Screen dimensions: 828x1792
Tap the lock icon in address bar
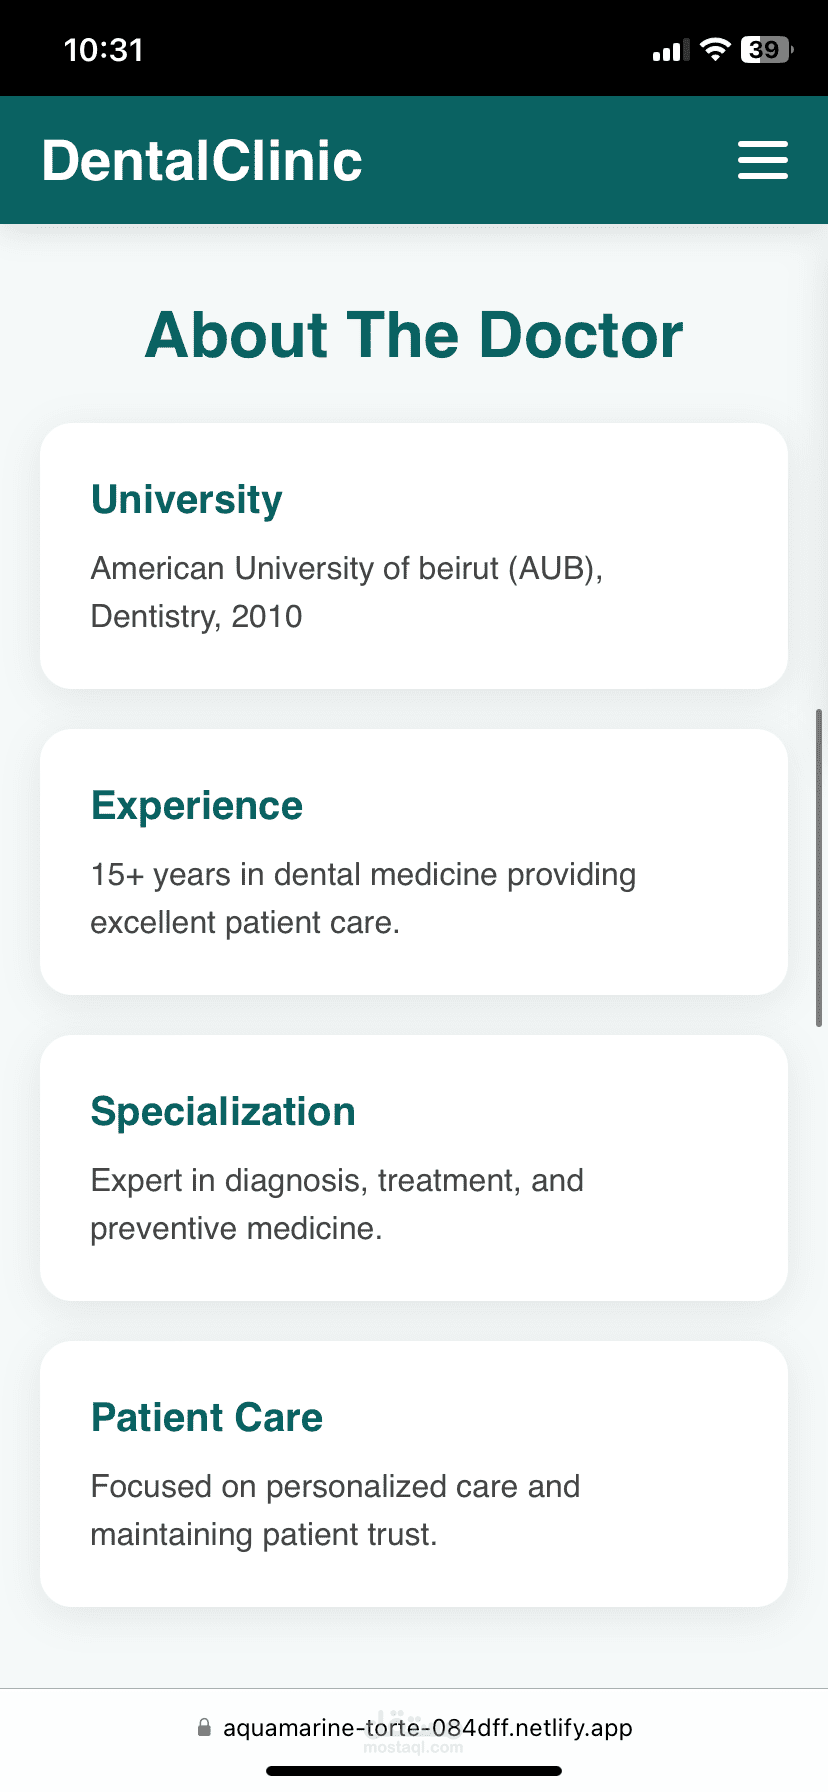point(204,1727)
